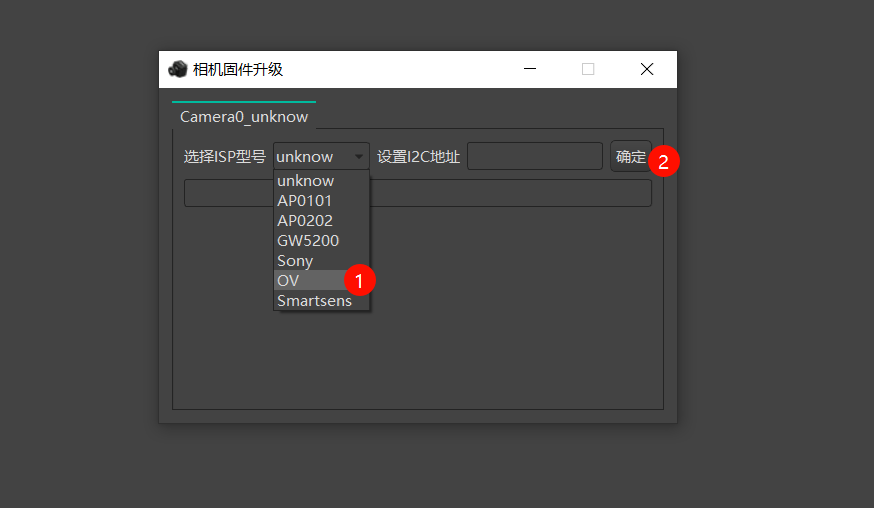
Task: Click the camera icon in the title bar
Action: 178,69
